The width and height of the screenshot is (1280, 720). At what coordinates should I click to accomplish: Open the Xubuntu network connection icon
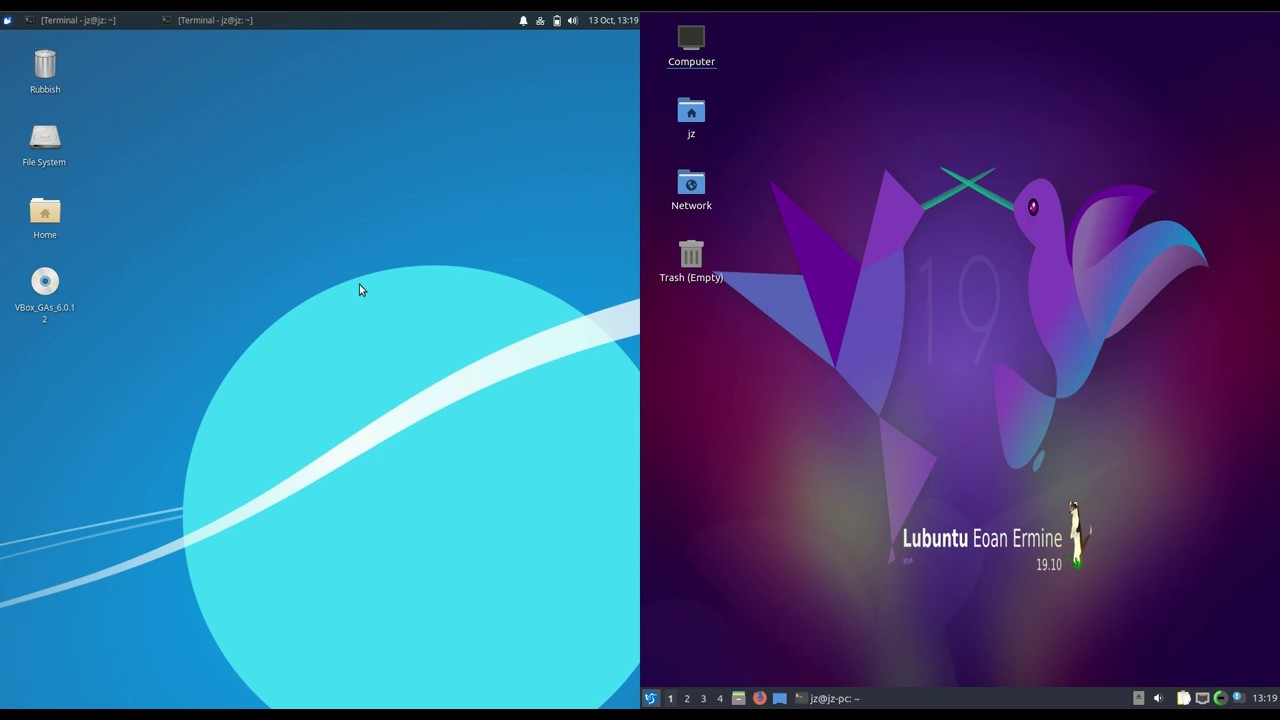click(540, 20)
